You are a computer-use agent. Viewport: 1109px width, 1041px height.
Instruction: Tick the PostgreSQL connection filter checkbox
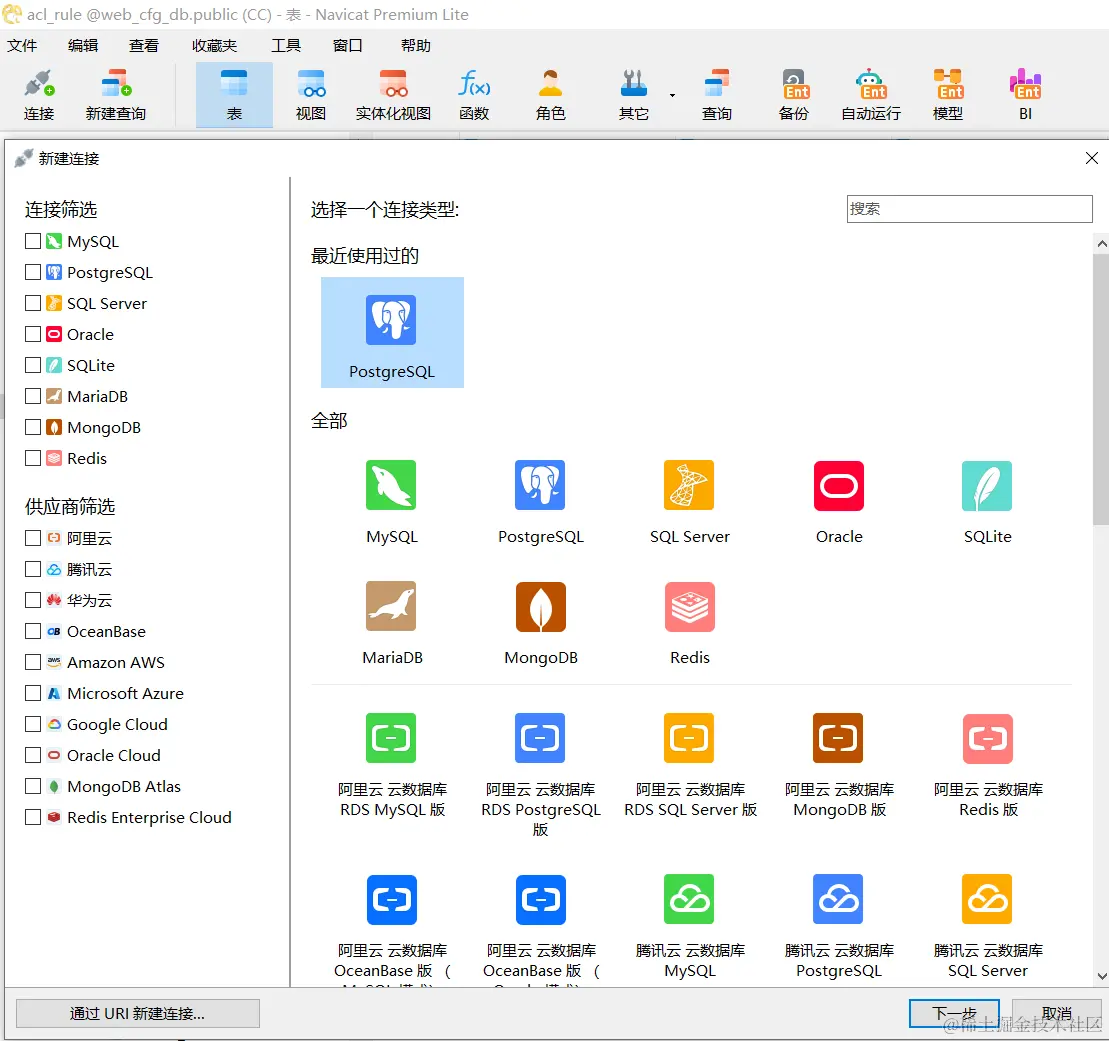(33, 272)
